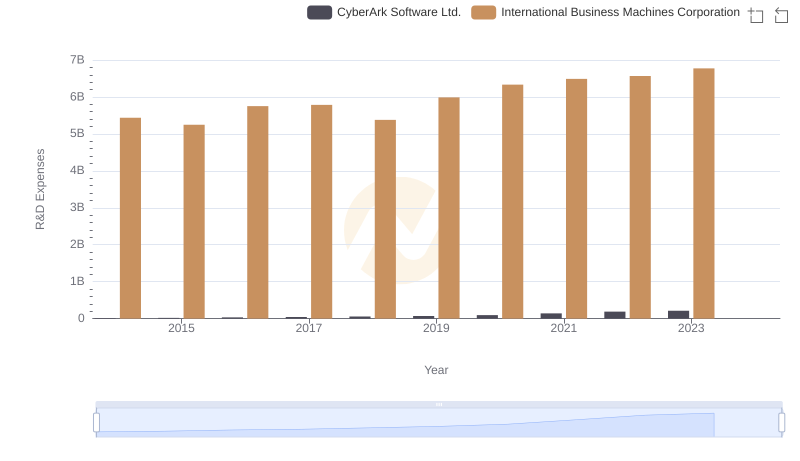The image size is (800, 461).
Task: Click the left handle of the zoom slider
Action: point(96,423)
